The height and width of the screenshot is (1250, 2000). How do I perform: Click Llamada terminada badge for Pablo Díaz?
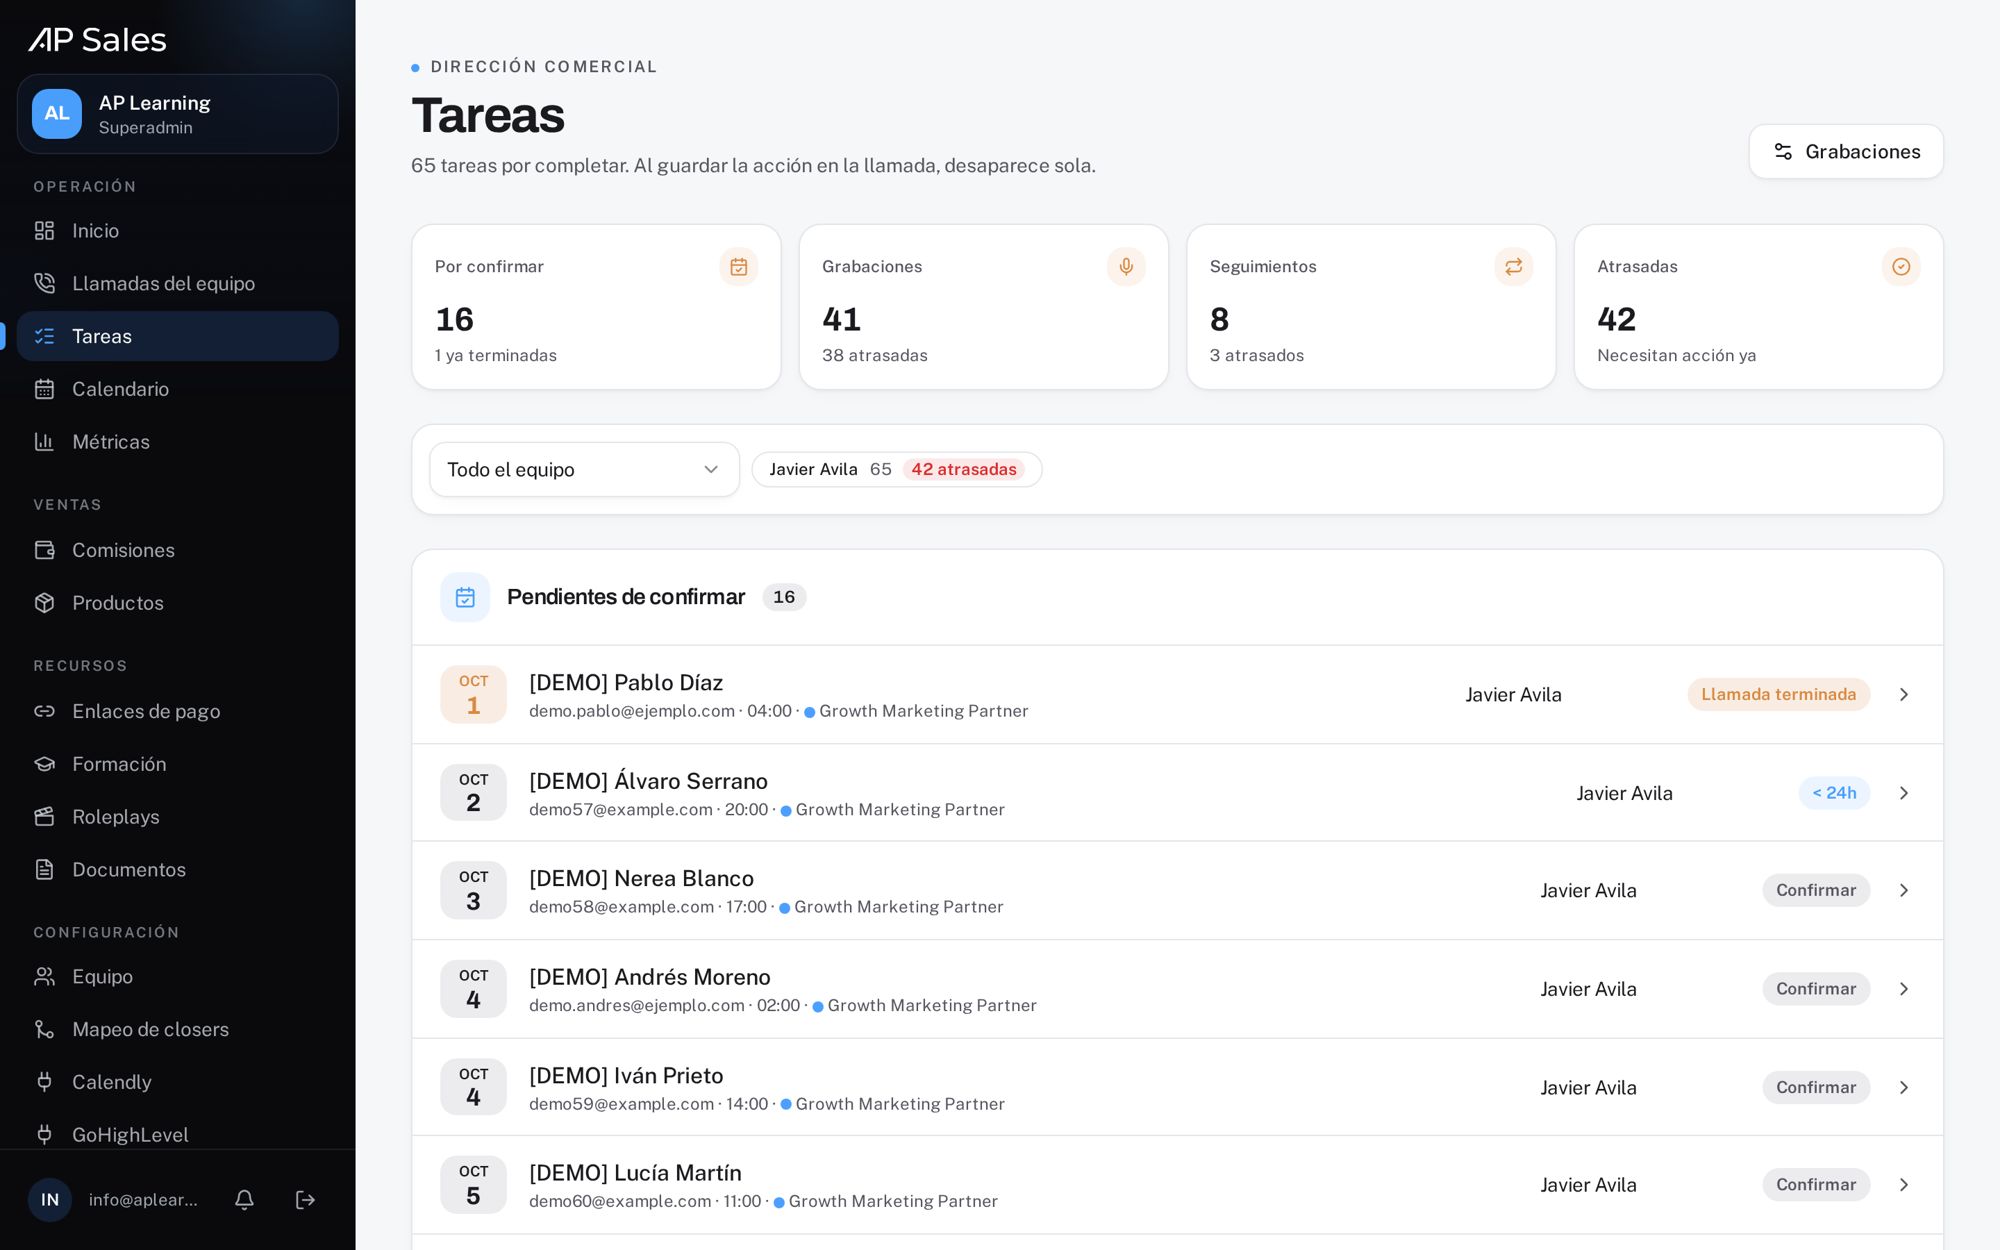(x=1778, y=694)
